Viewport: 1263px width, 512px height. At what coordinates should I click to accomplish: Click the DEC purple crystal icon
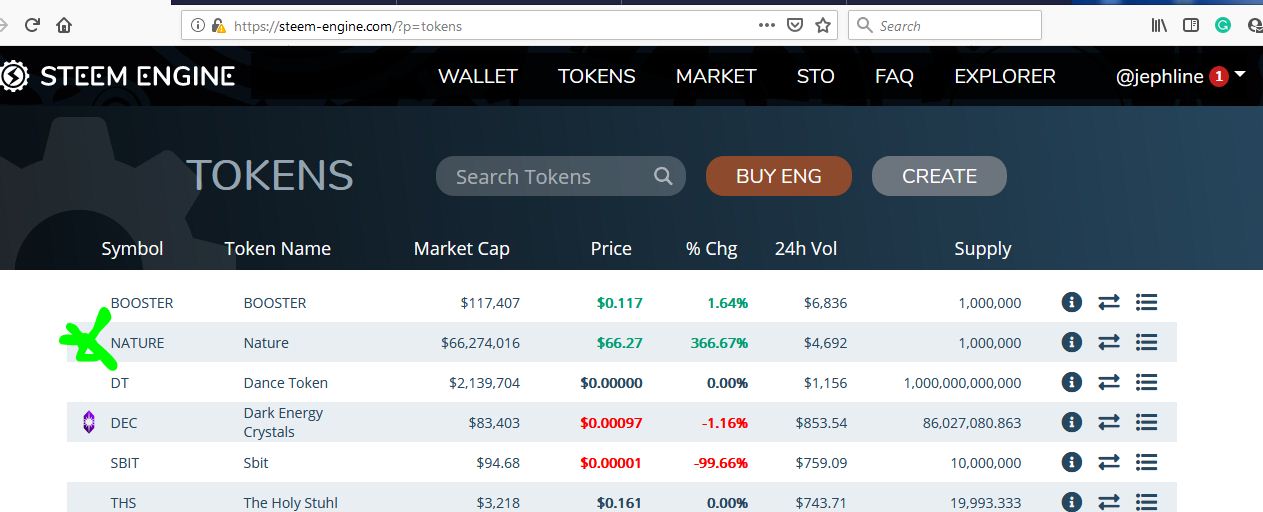(88, 422)
